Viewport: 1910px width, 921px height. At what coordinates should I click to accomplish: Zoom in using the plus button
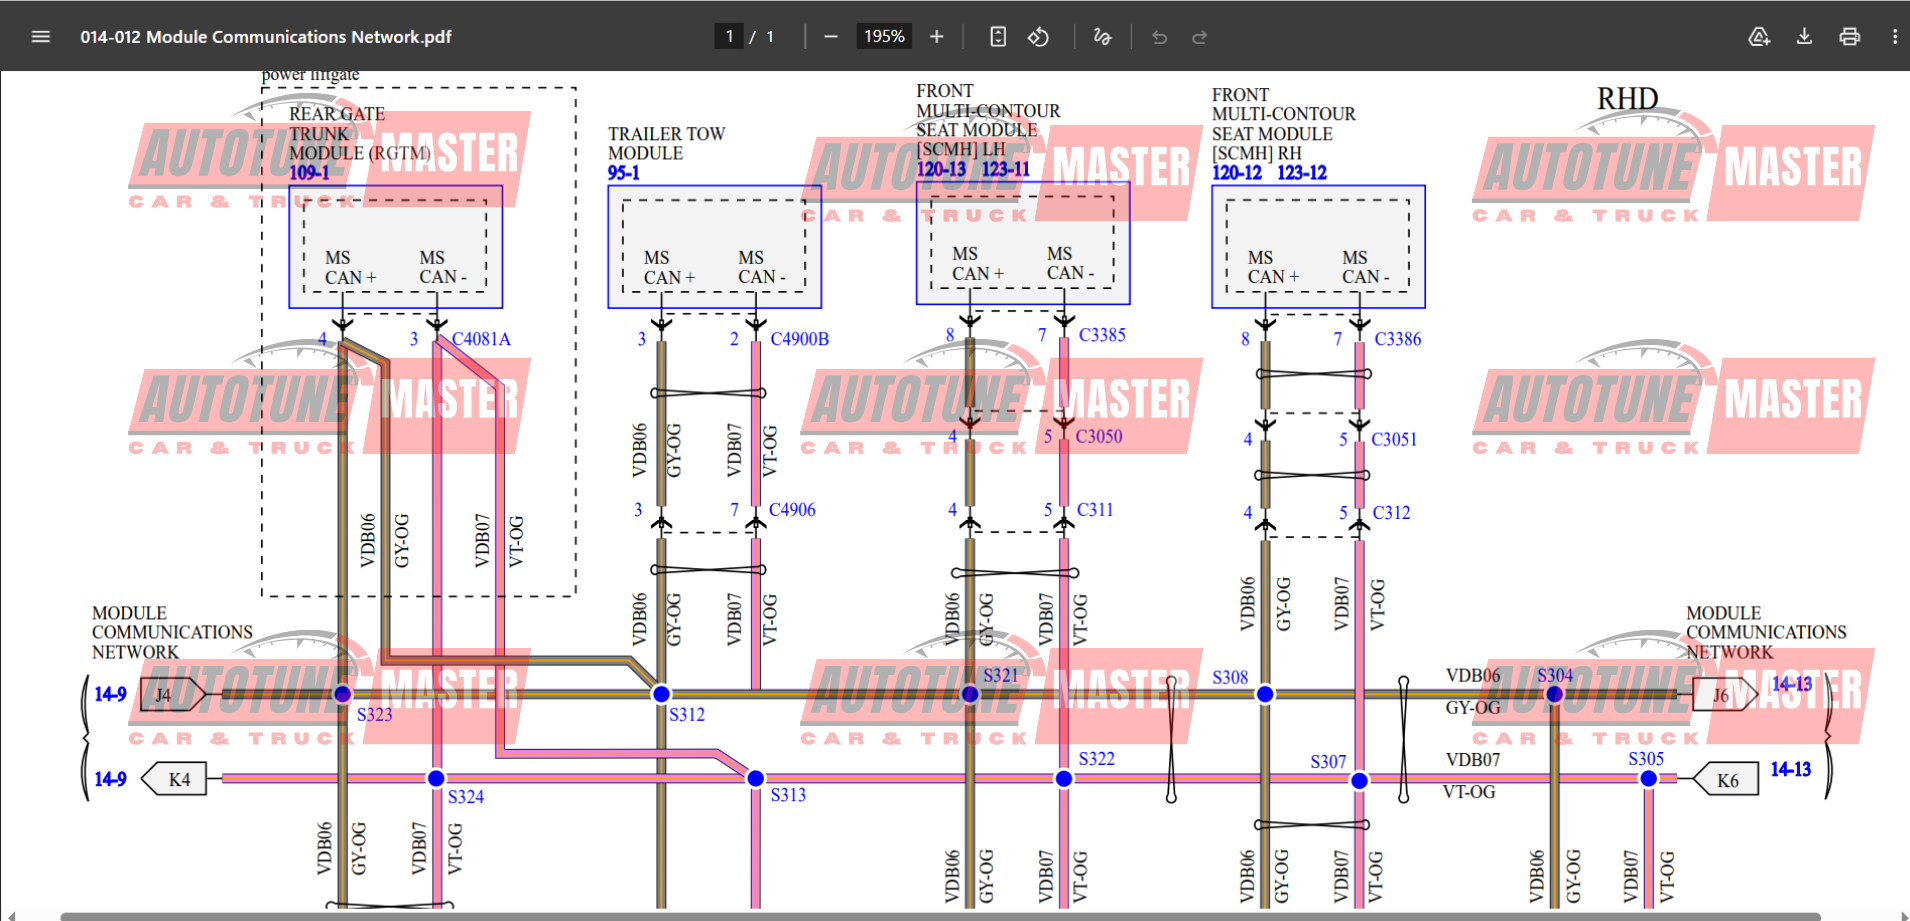936,37
